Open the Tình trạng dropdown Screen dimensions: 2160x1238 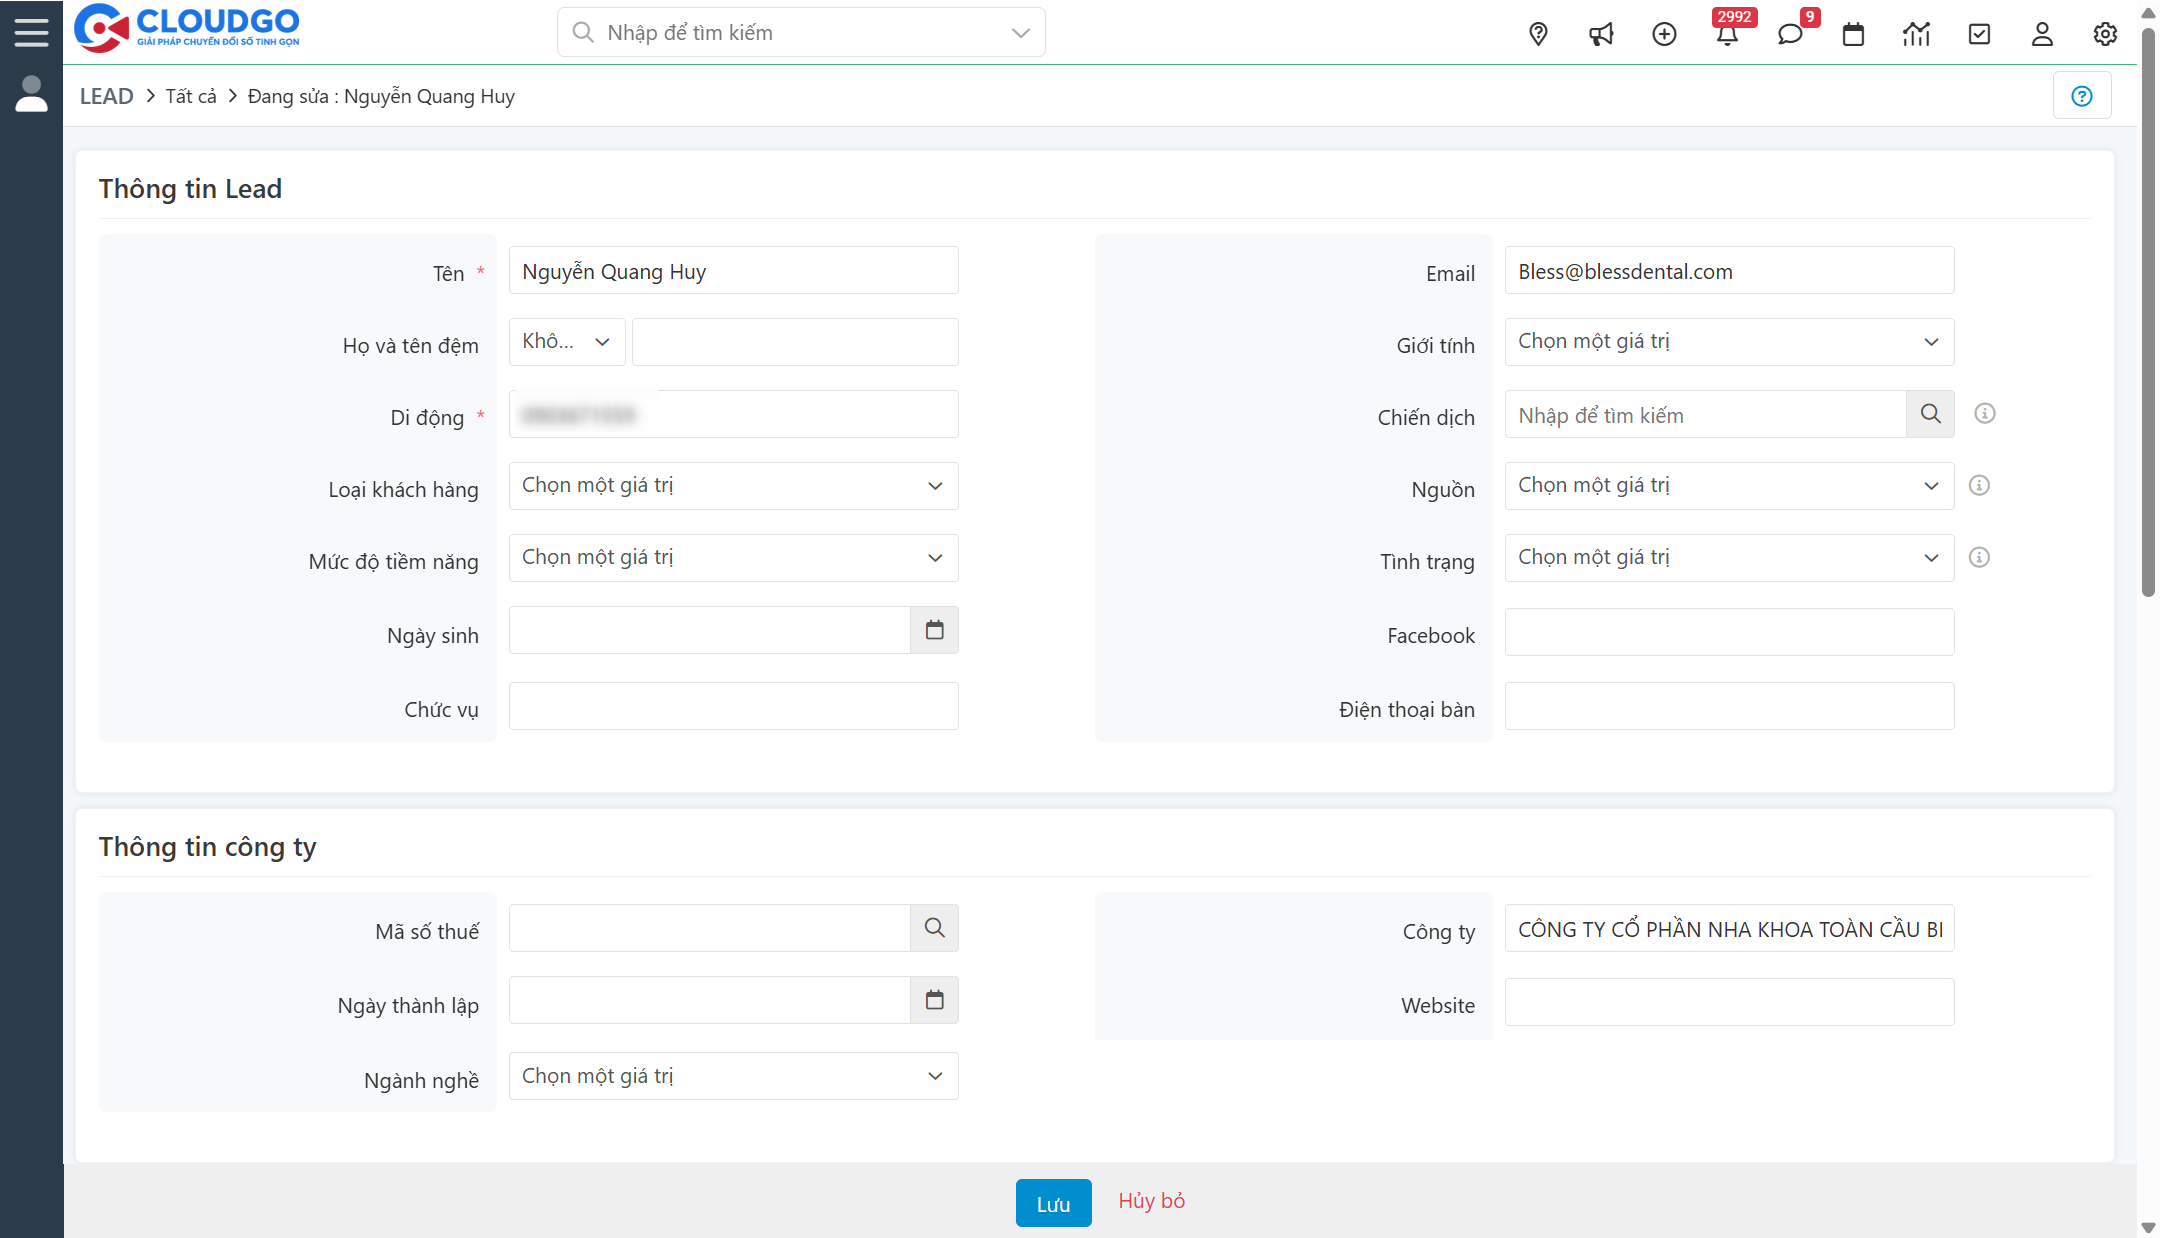(1729, 558)
